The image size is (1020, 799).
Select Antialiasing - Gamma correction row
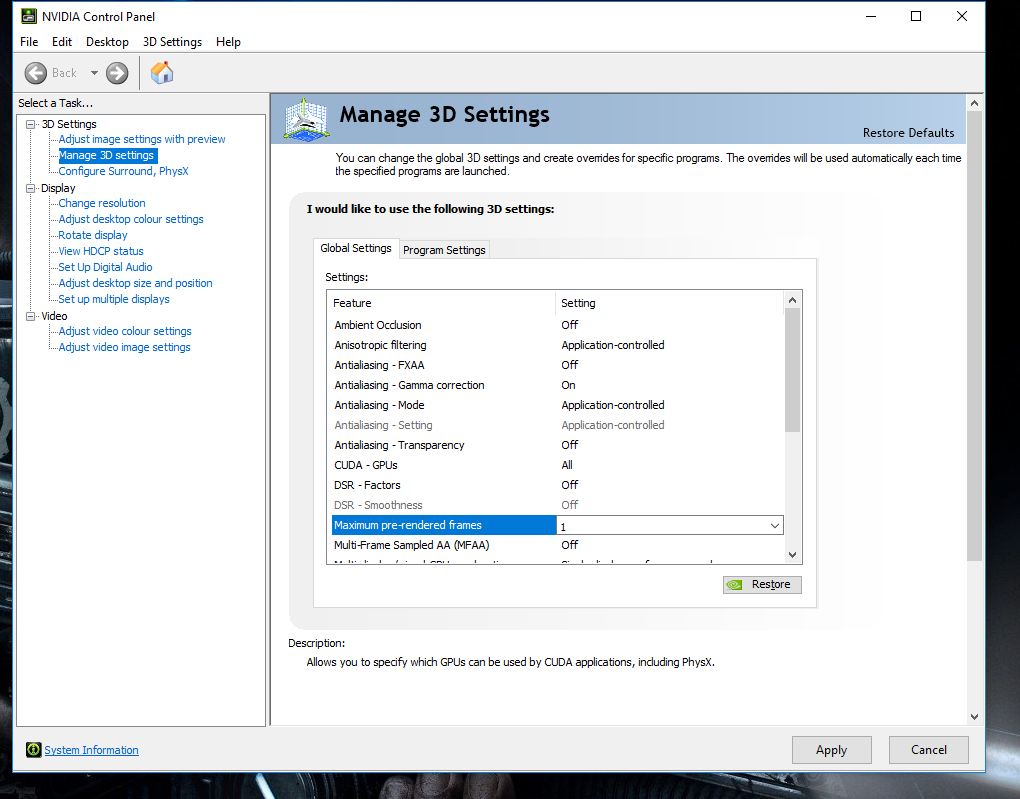(x=557, y=385)
